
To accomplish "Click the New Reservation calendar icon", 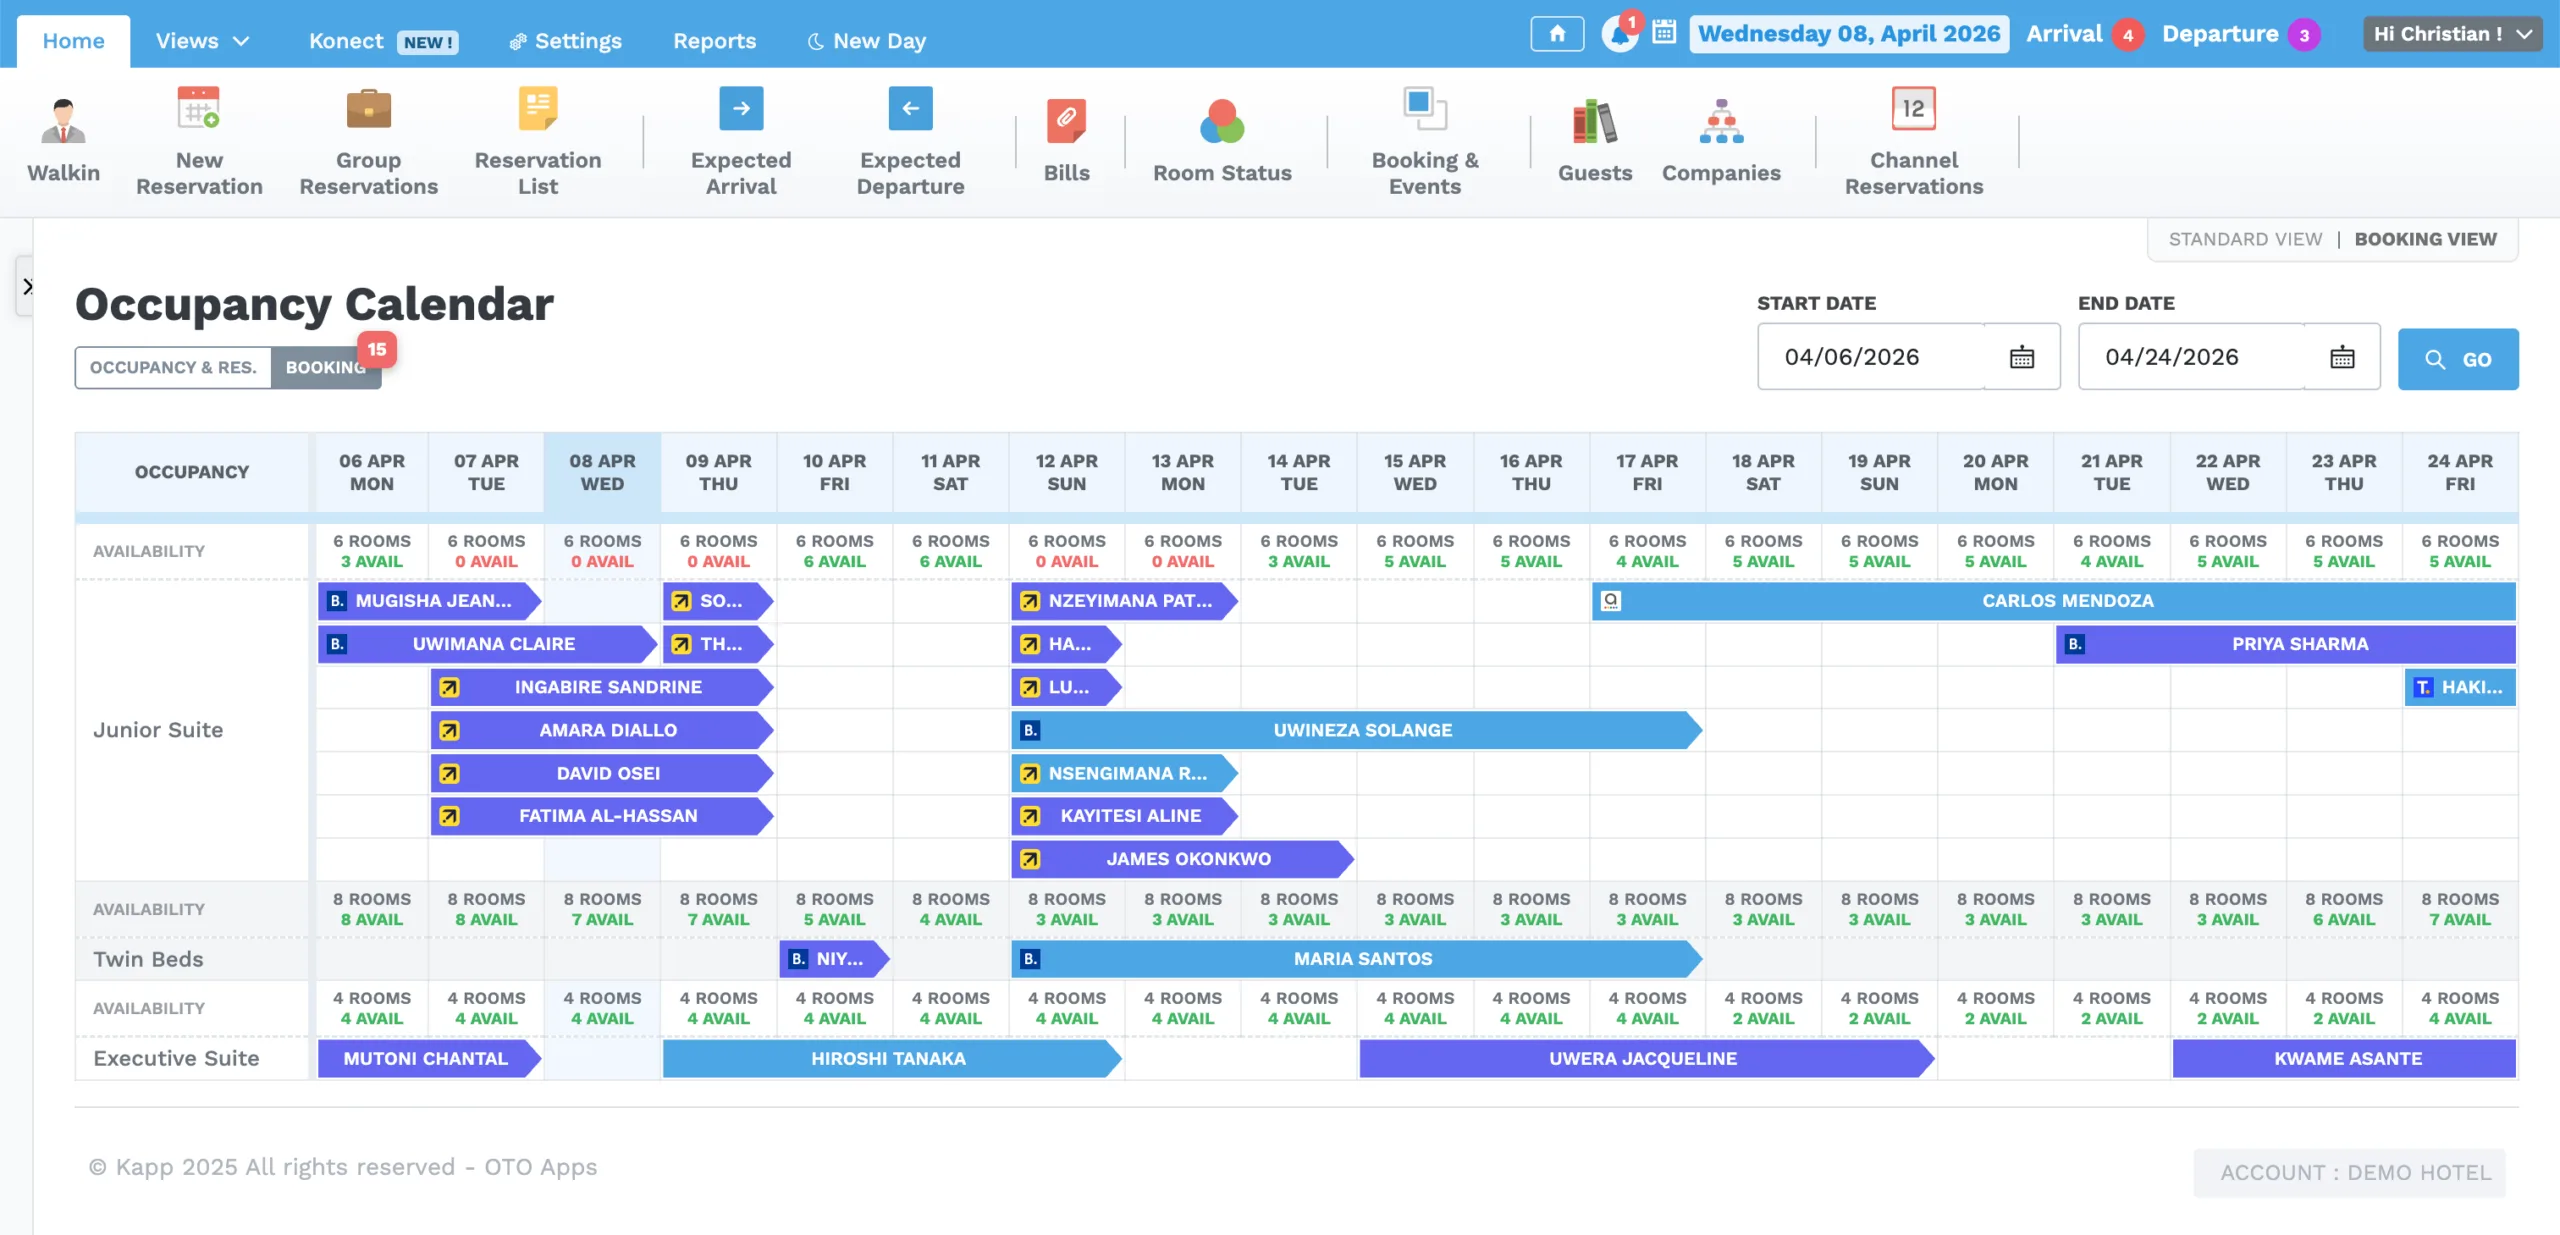I will click(x=198, y=108).
